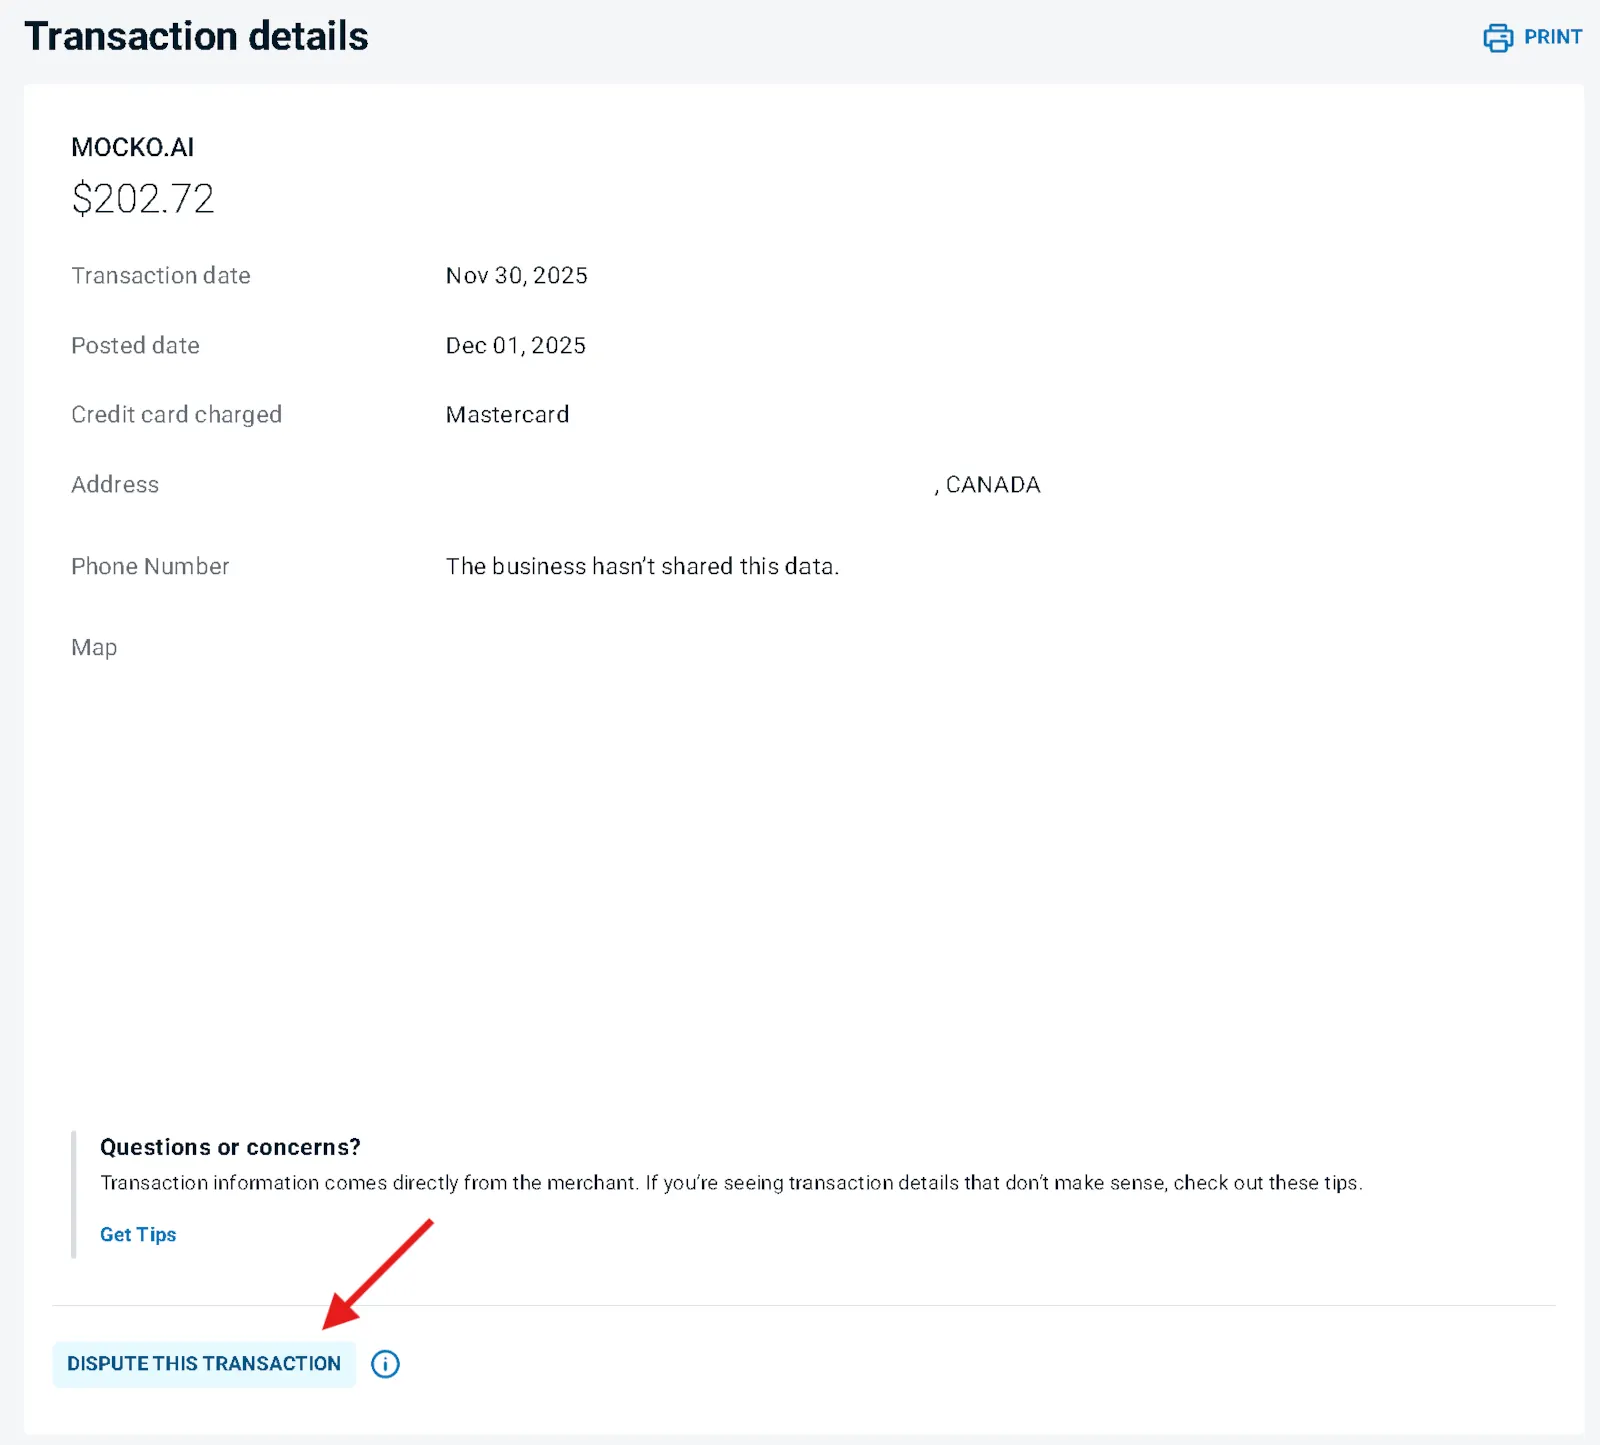This screenshot has width=1600, height=1445.
Task: Select the Transaction details heading
Action: coord(197,36)
